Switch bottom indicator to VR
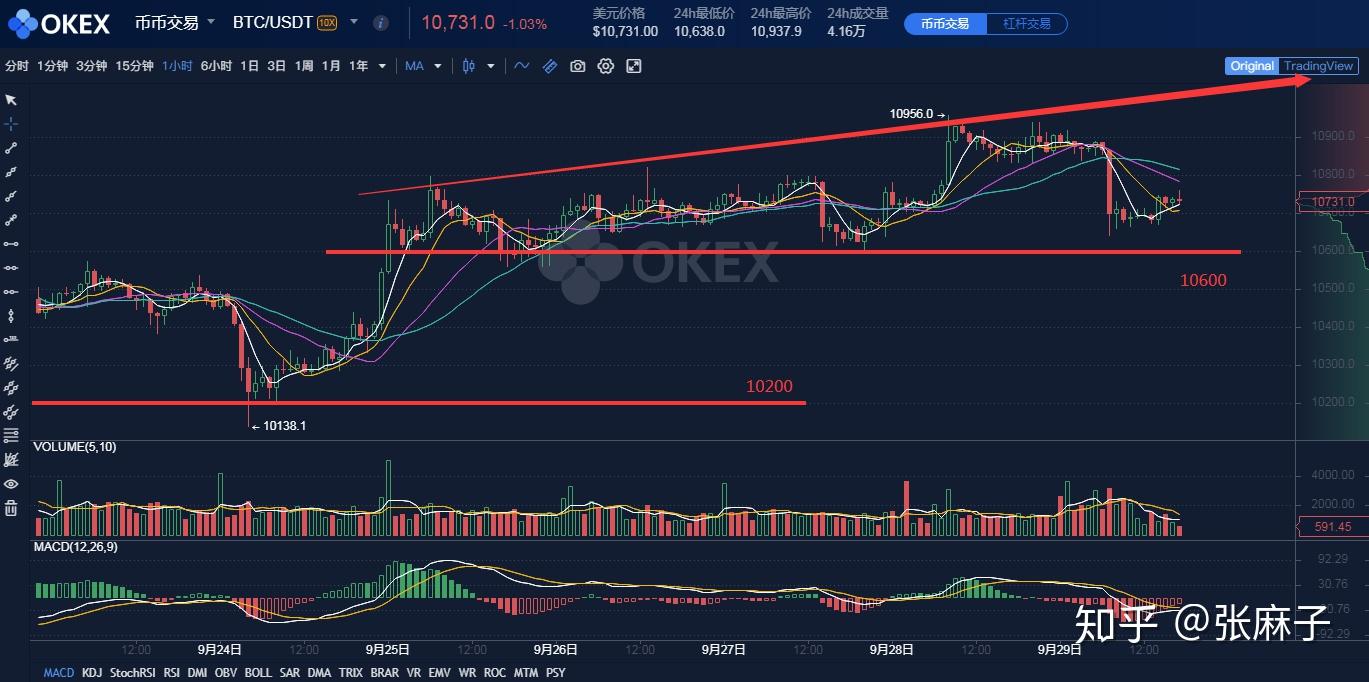 414,673
